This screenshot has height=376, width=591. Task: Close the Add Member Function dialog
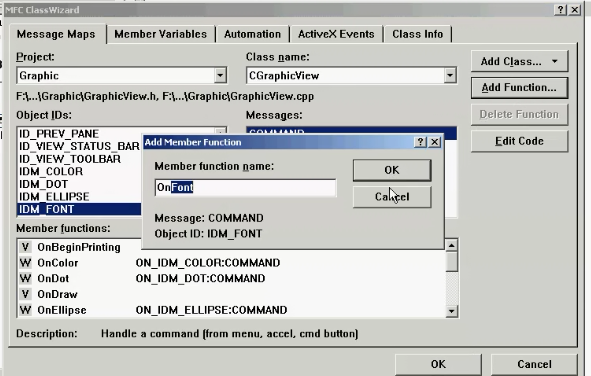coord(435,142)
